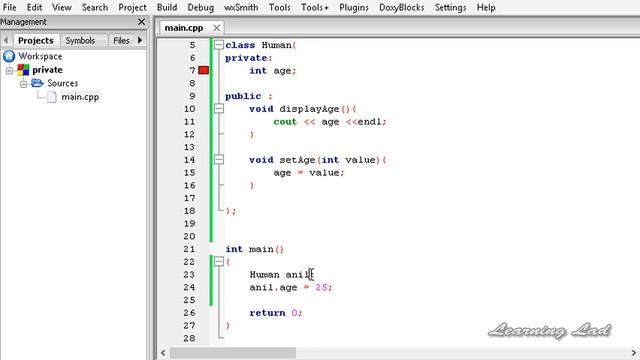The image size is (640, 360).
Task: Remove the red breakpoint on line 7
Action: 203,70
